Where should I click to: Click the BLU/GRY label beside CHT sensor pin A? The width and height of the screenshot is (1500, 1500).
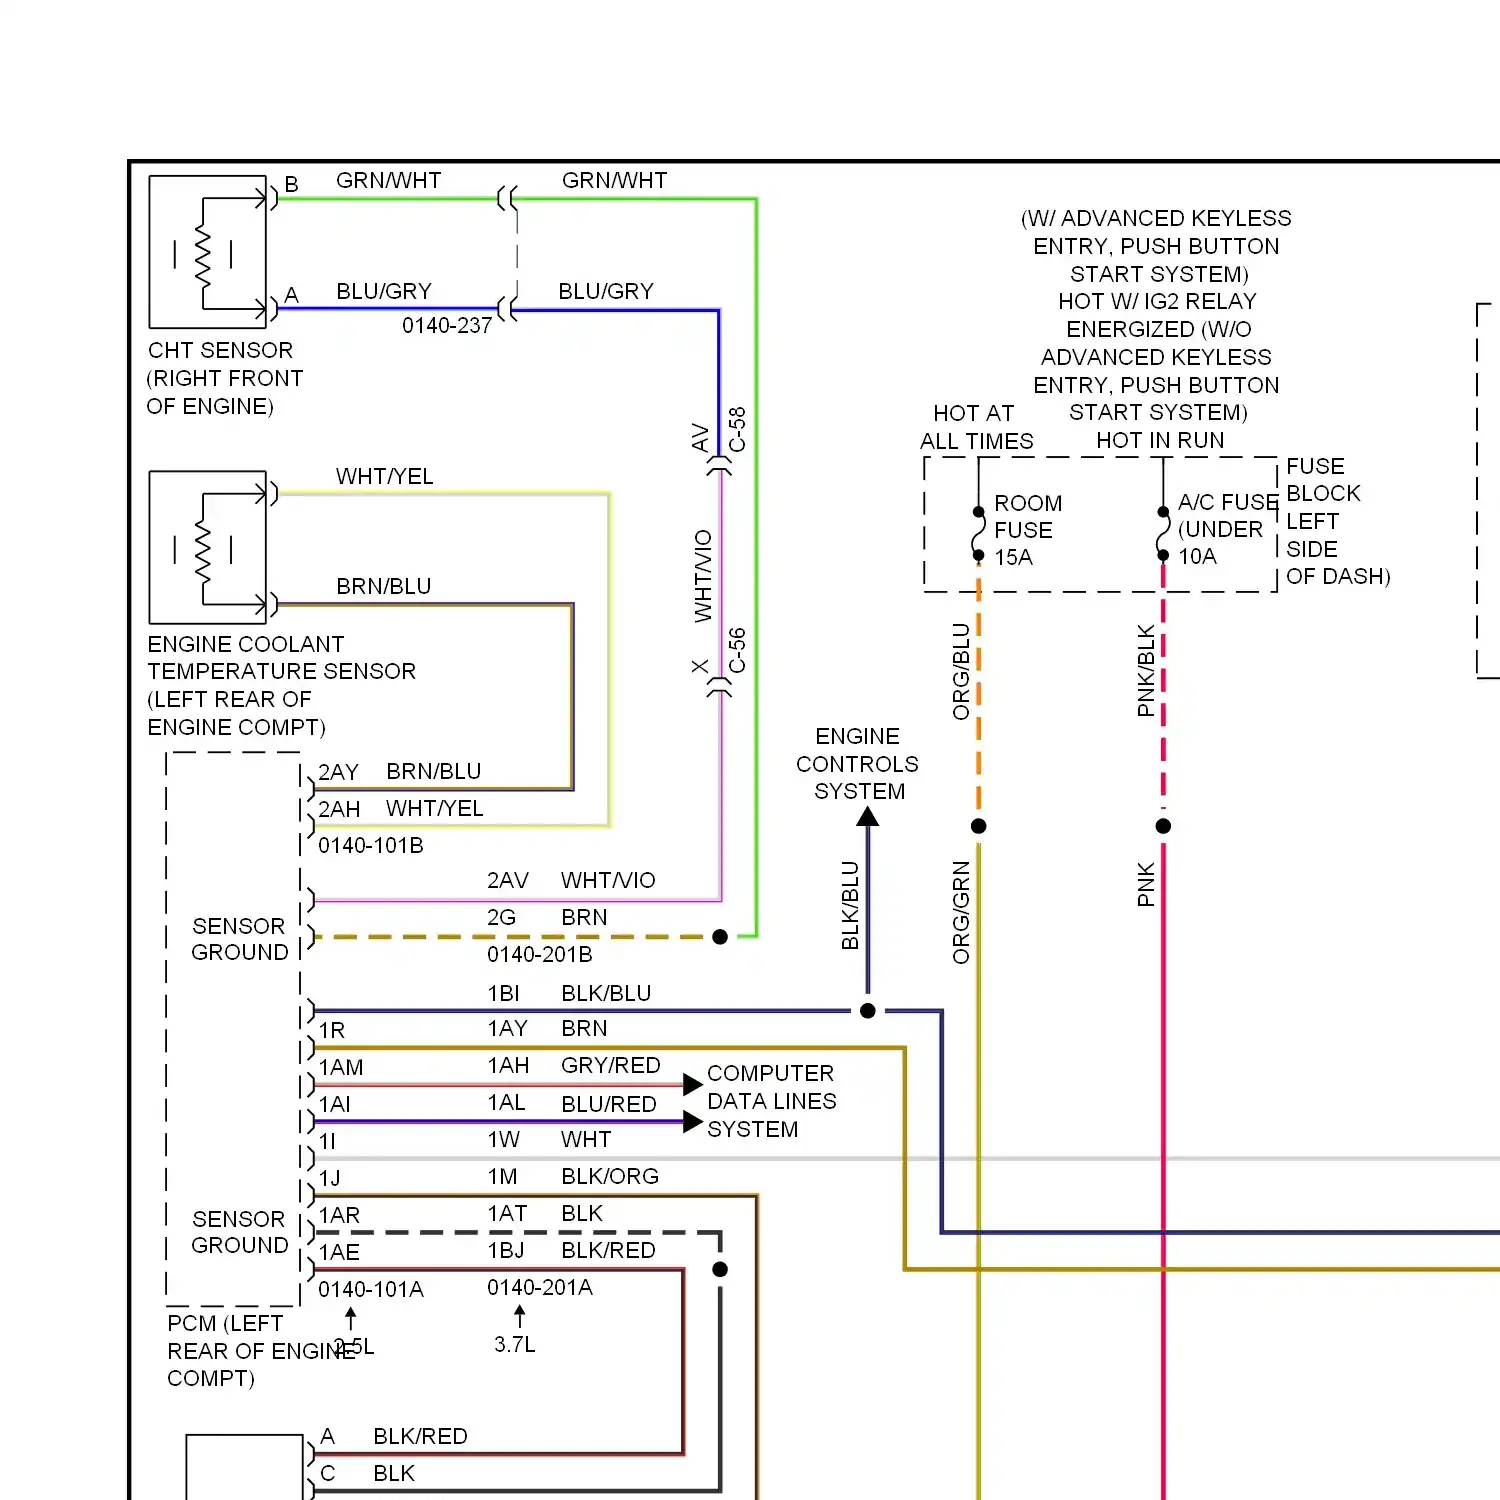384,291
